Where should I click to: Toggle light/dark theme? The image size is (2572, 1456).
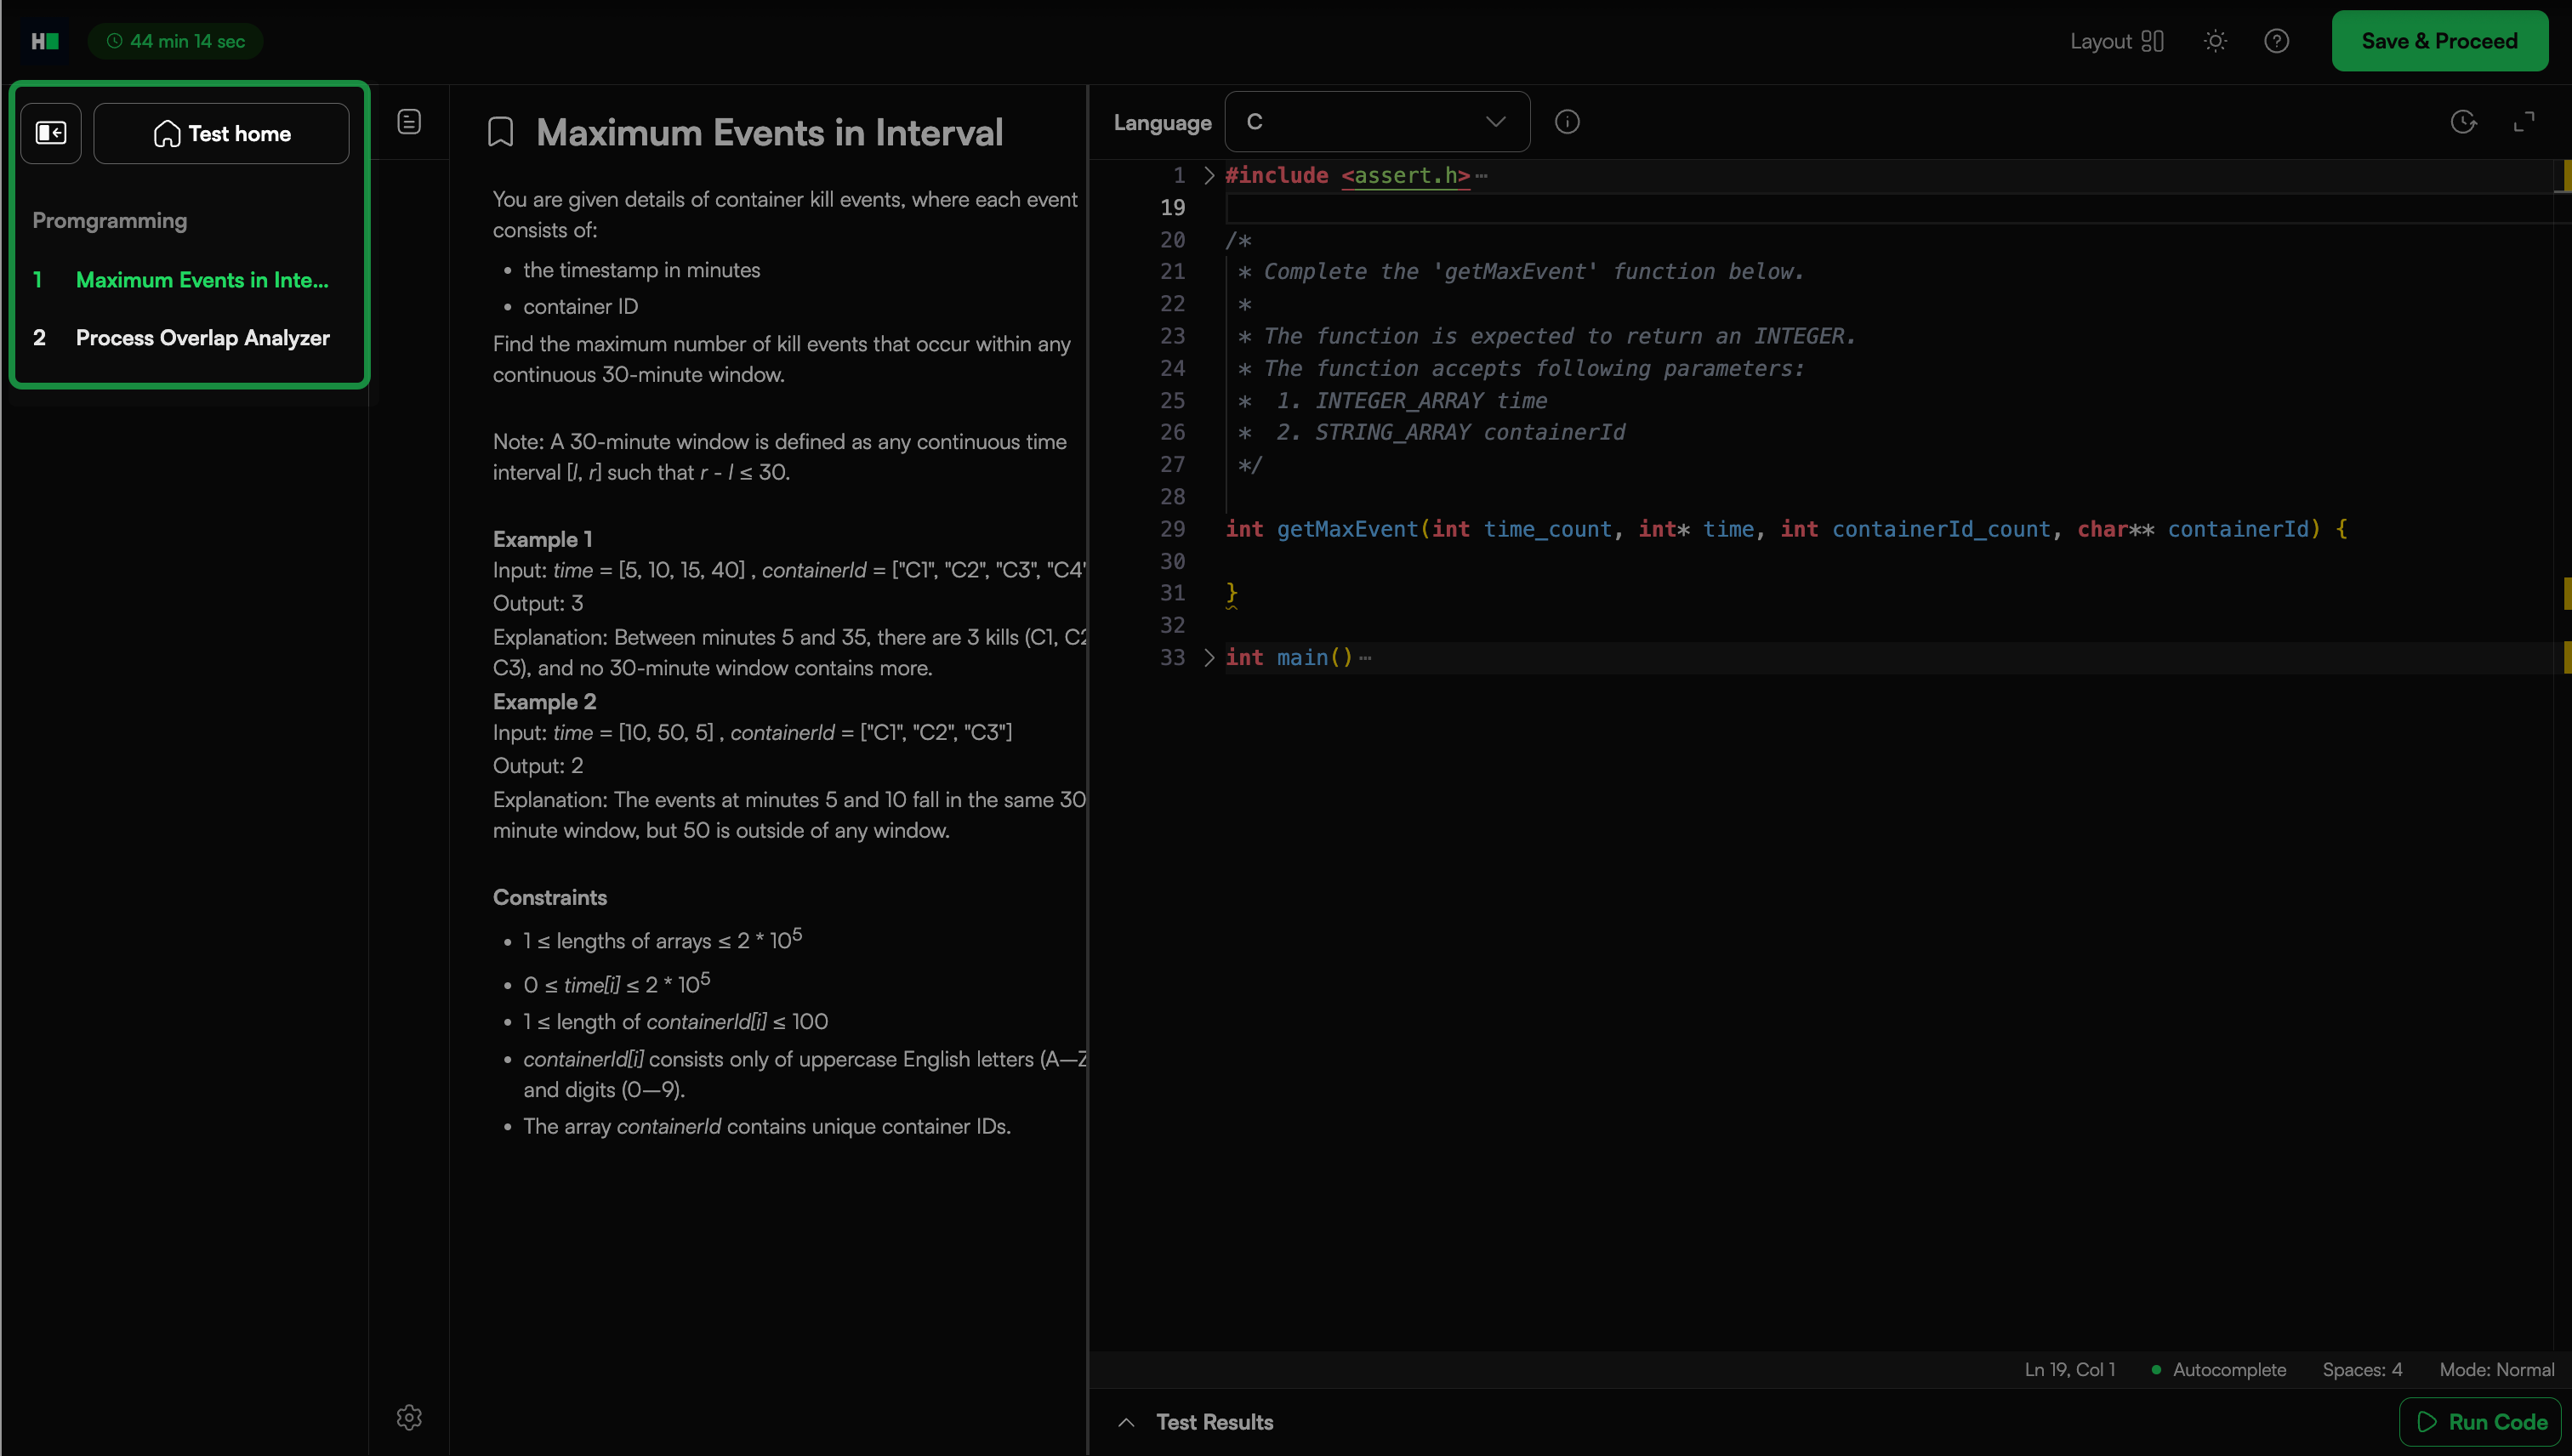[2215, 41]
